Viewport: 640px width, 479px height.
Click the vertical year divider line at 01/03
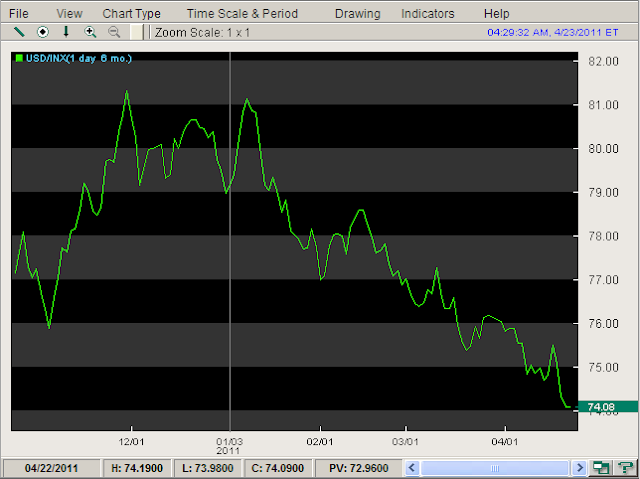pos(230,241)
